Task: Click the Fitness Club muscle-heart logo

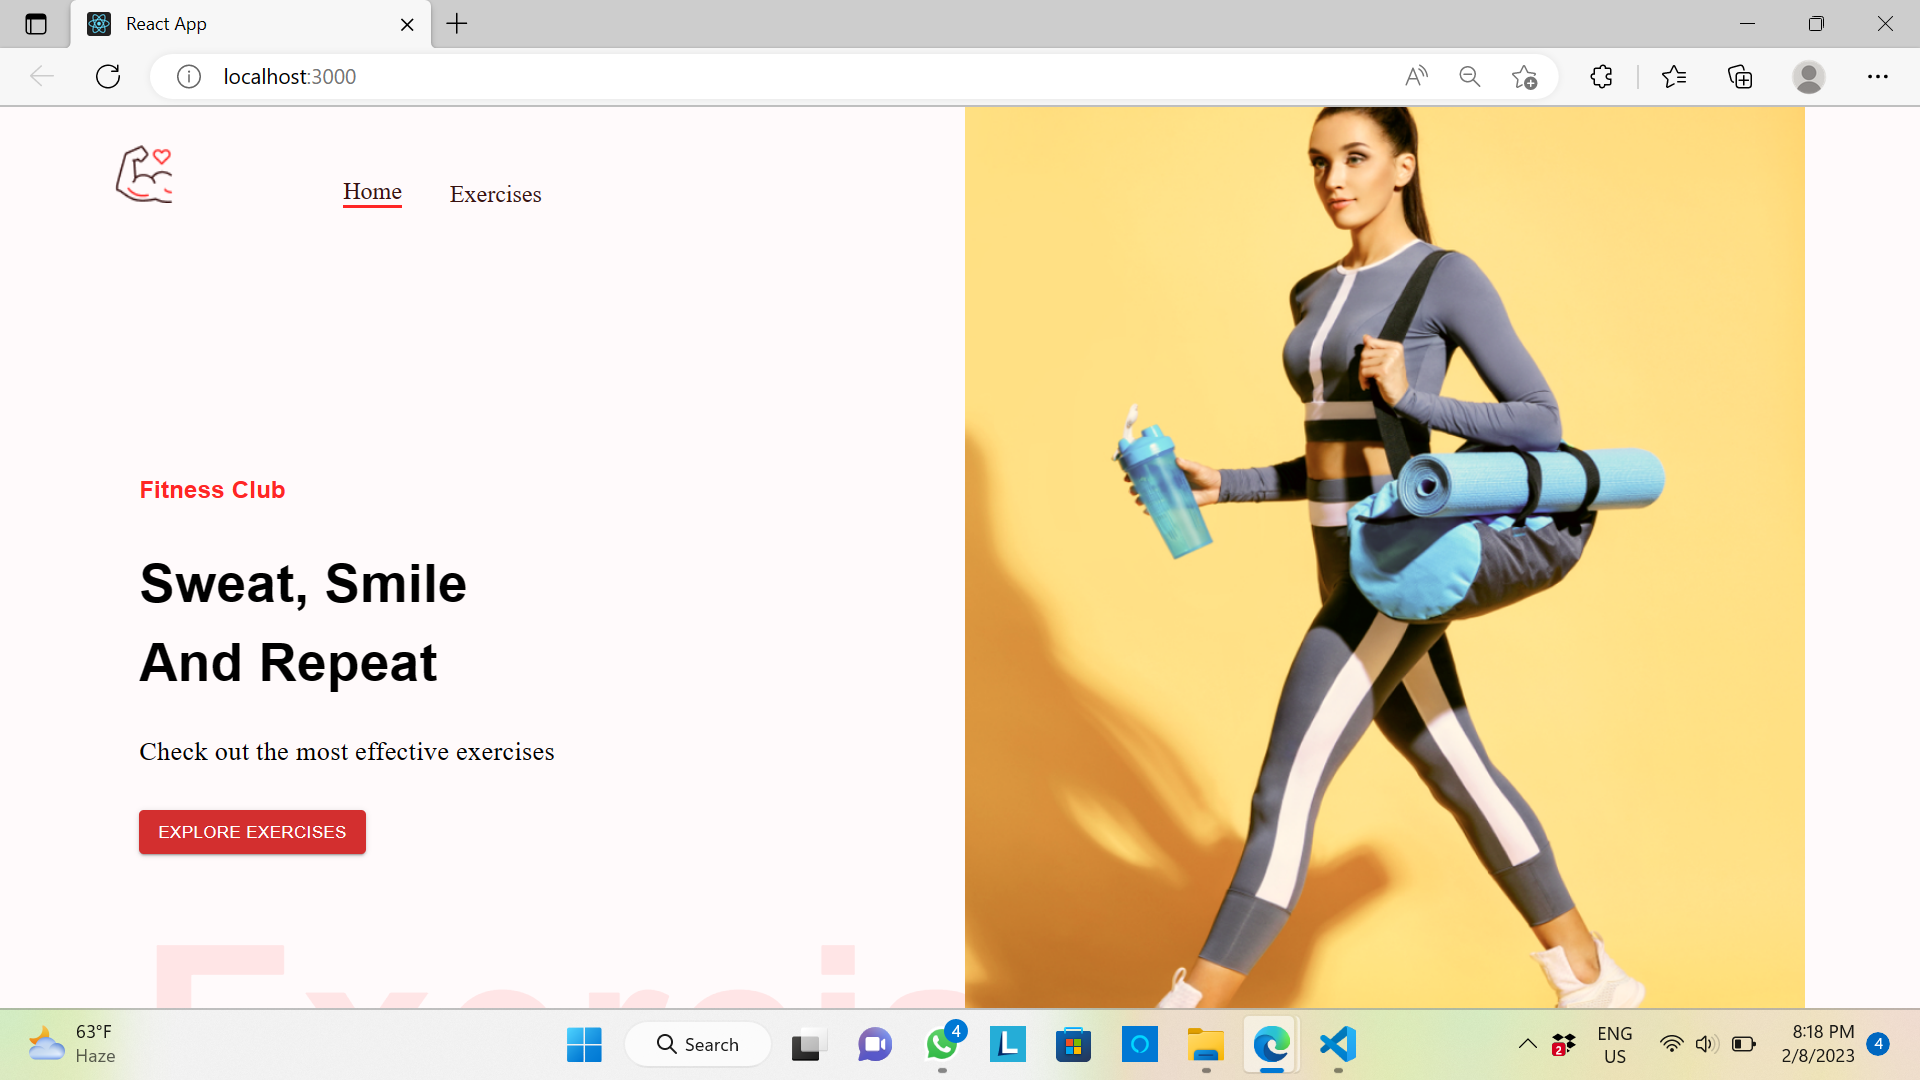Action: tap(145, 175)
